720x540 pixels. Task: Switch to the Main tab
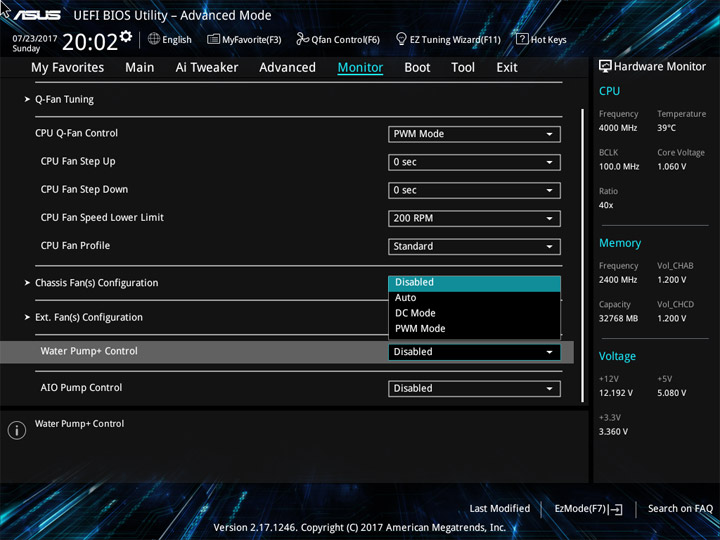tap(140, 68)
